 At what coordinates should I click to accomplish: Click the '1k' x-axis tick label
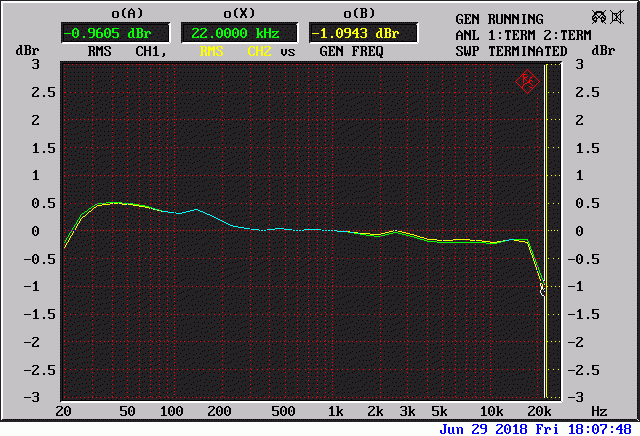coord(336,412)
